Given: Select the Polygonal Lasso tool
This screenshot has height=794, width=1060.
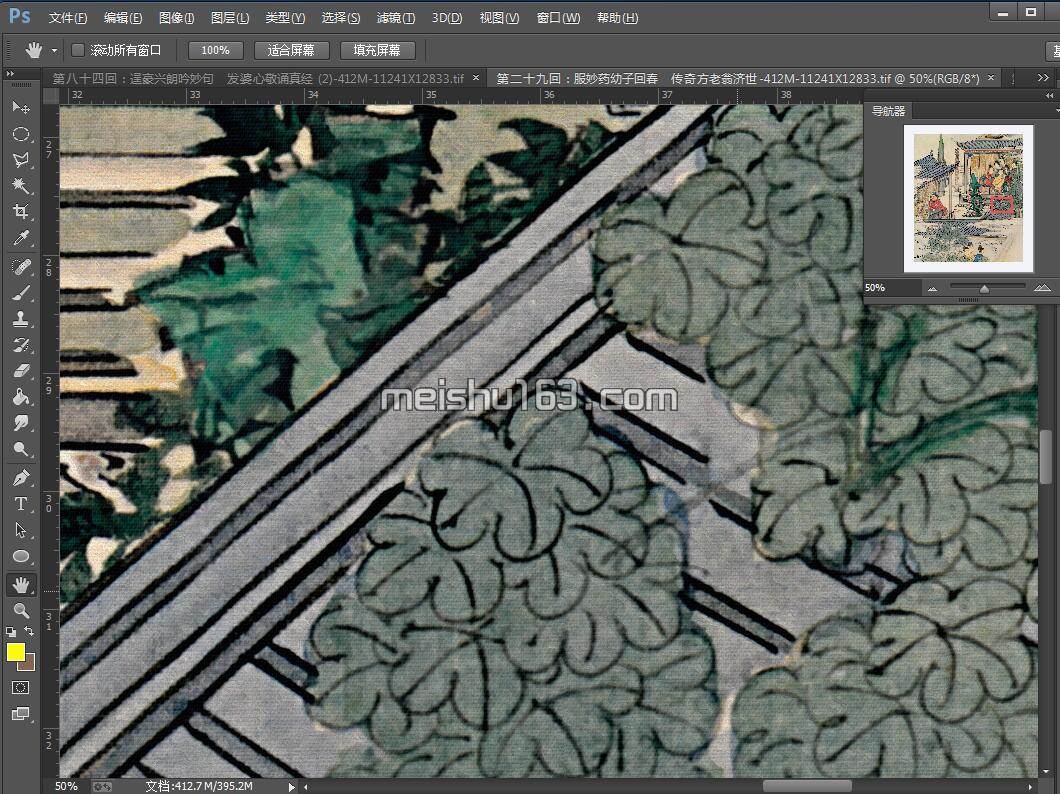Looking at the screenshot, I should pos(21,159).
